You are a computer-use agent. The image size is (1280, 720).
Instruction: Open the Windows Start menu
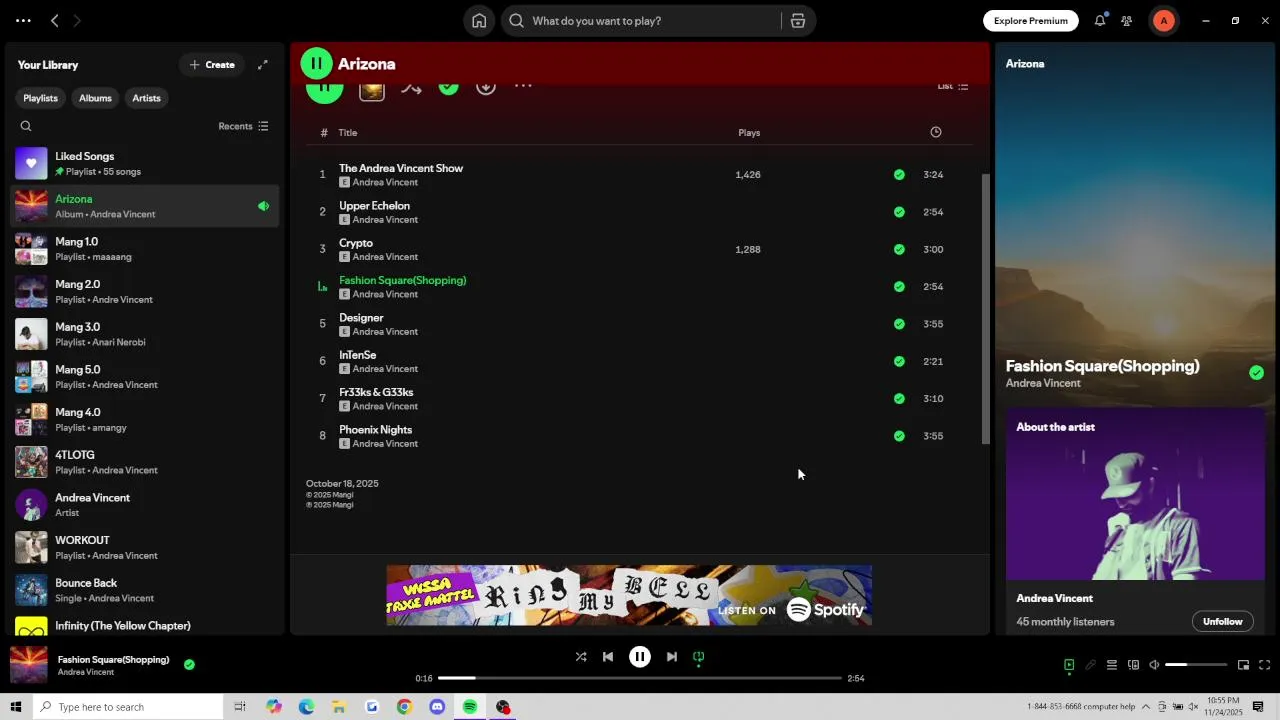16,707
